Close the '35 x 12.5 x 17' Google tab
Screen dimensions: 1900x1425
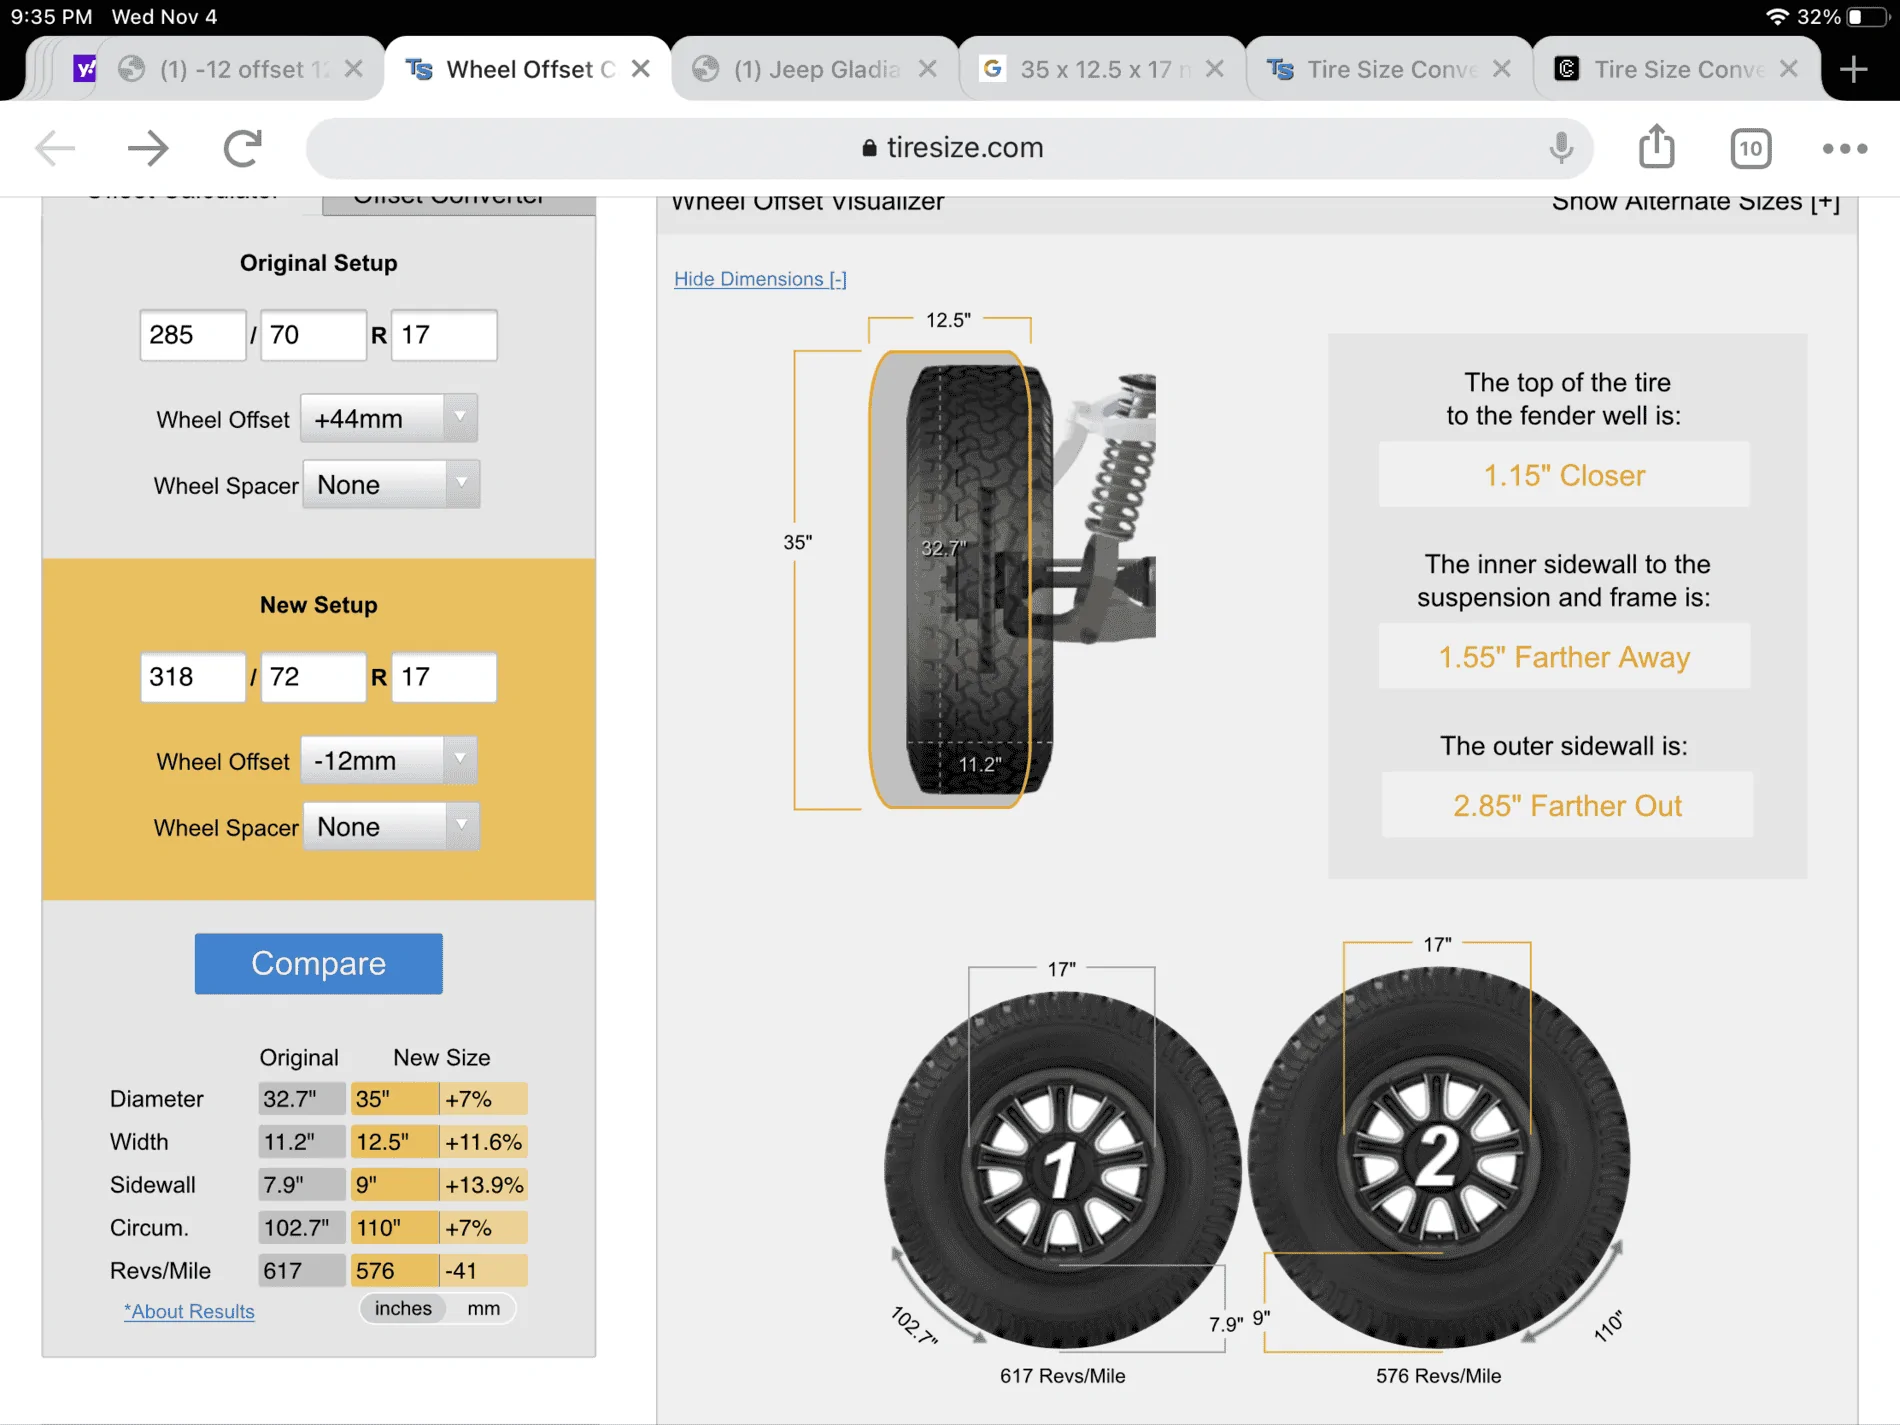pyautogui.click(x=1215, y=69)
